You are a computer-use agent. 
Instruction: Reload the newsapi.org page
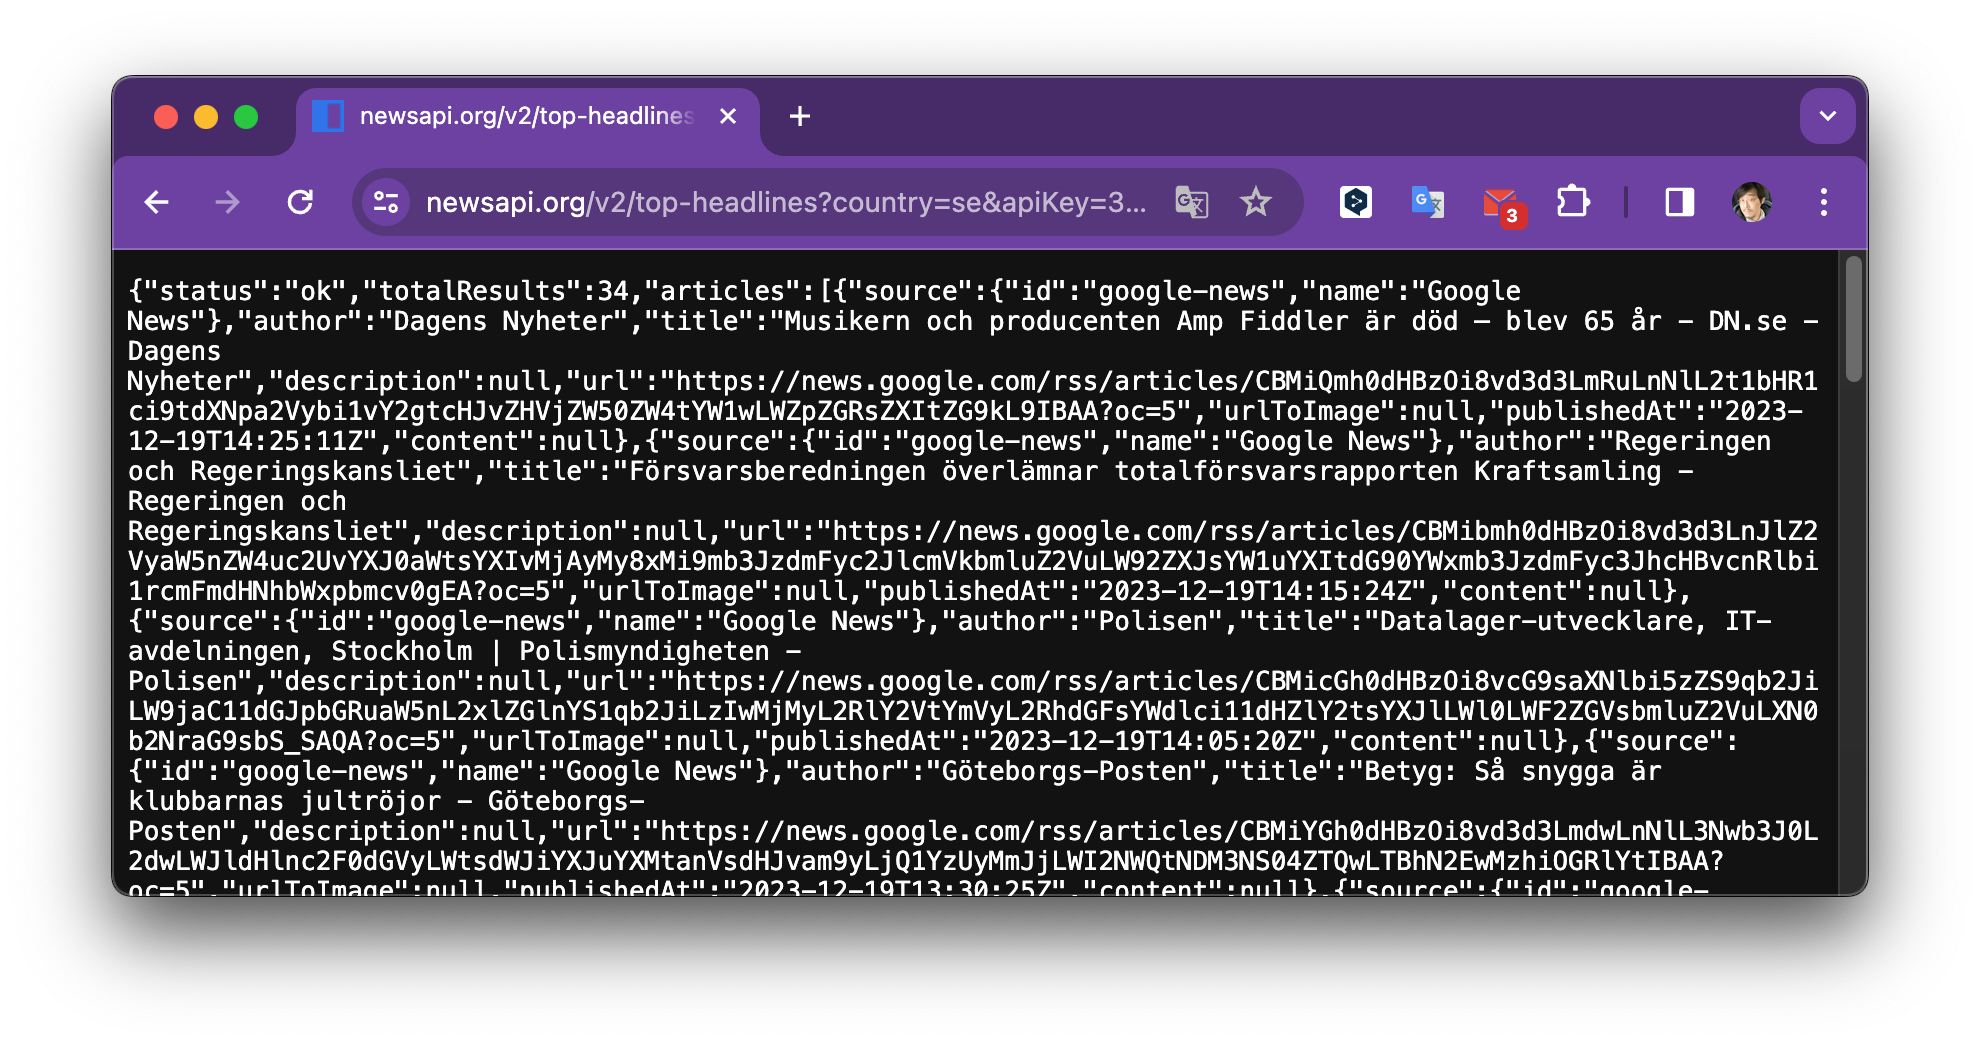[300, 203]
